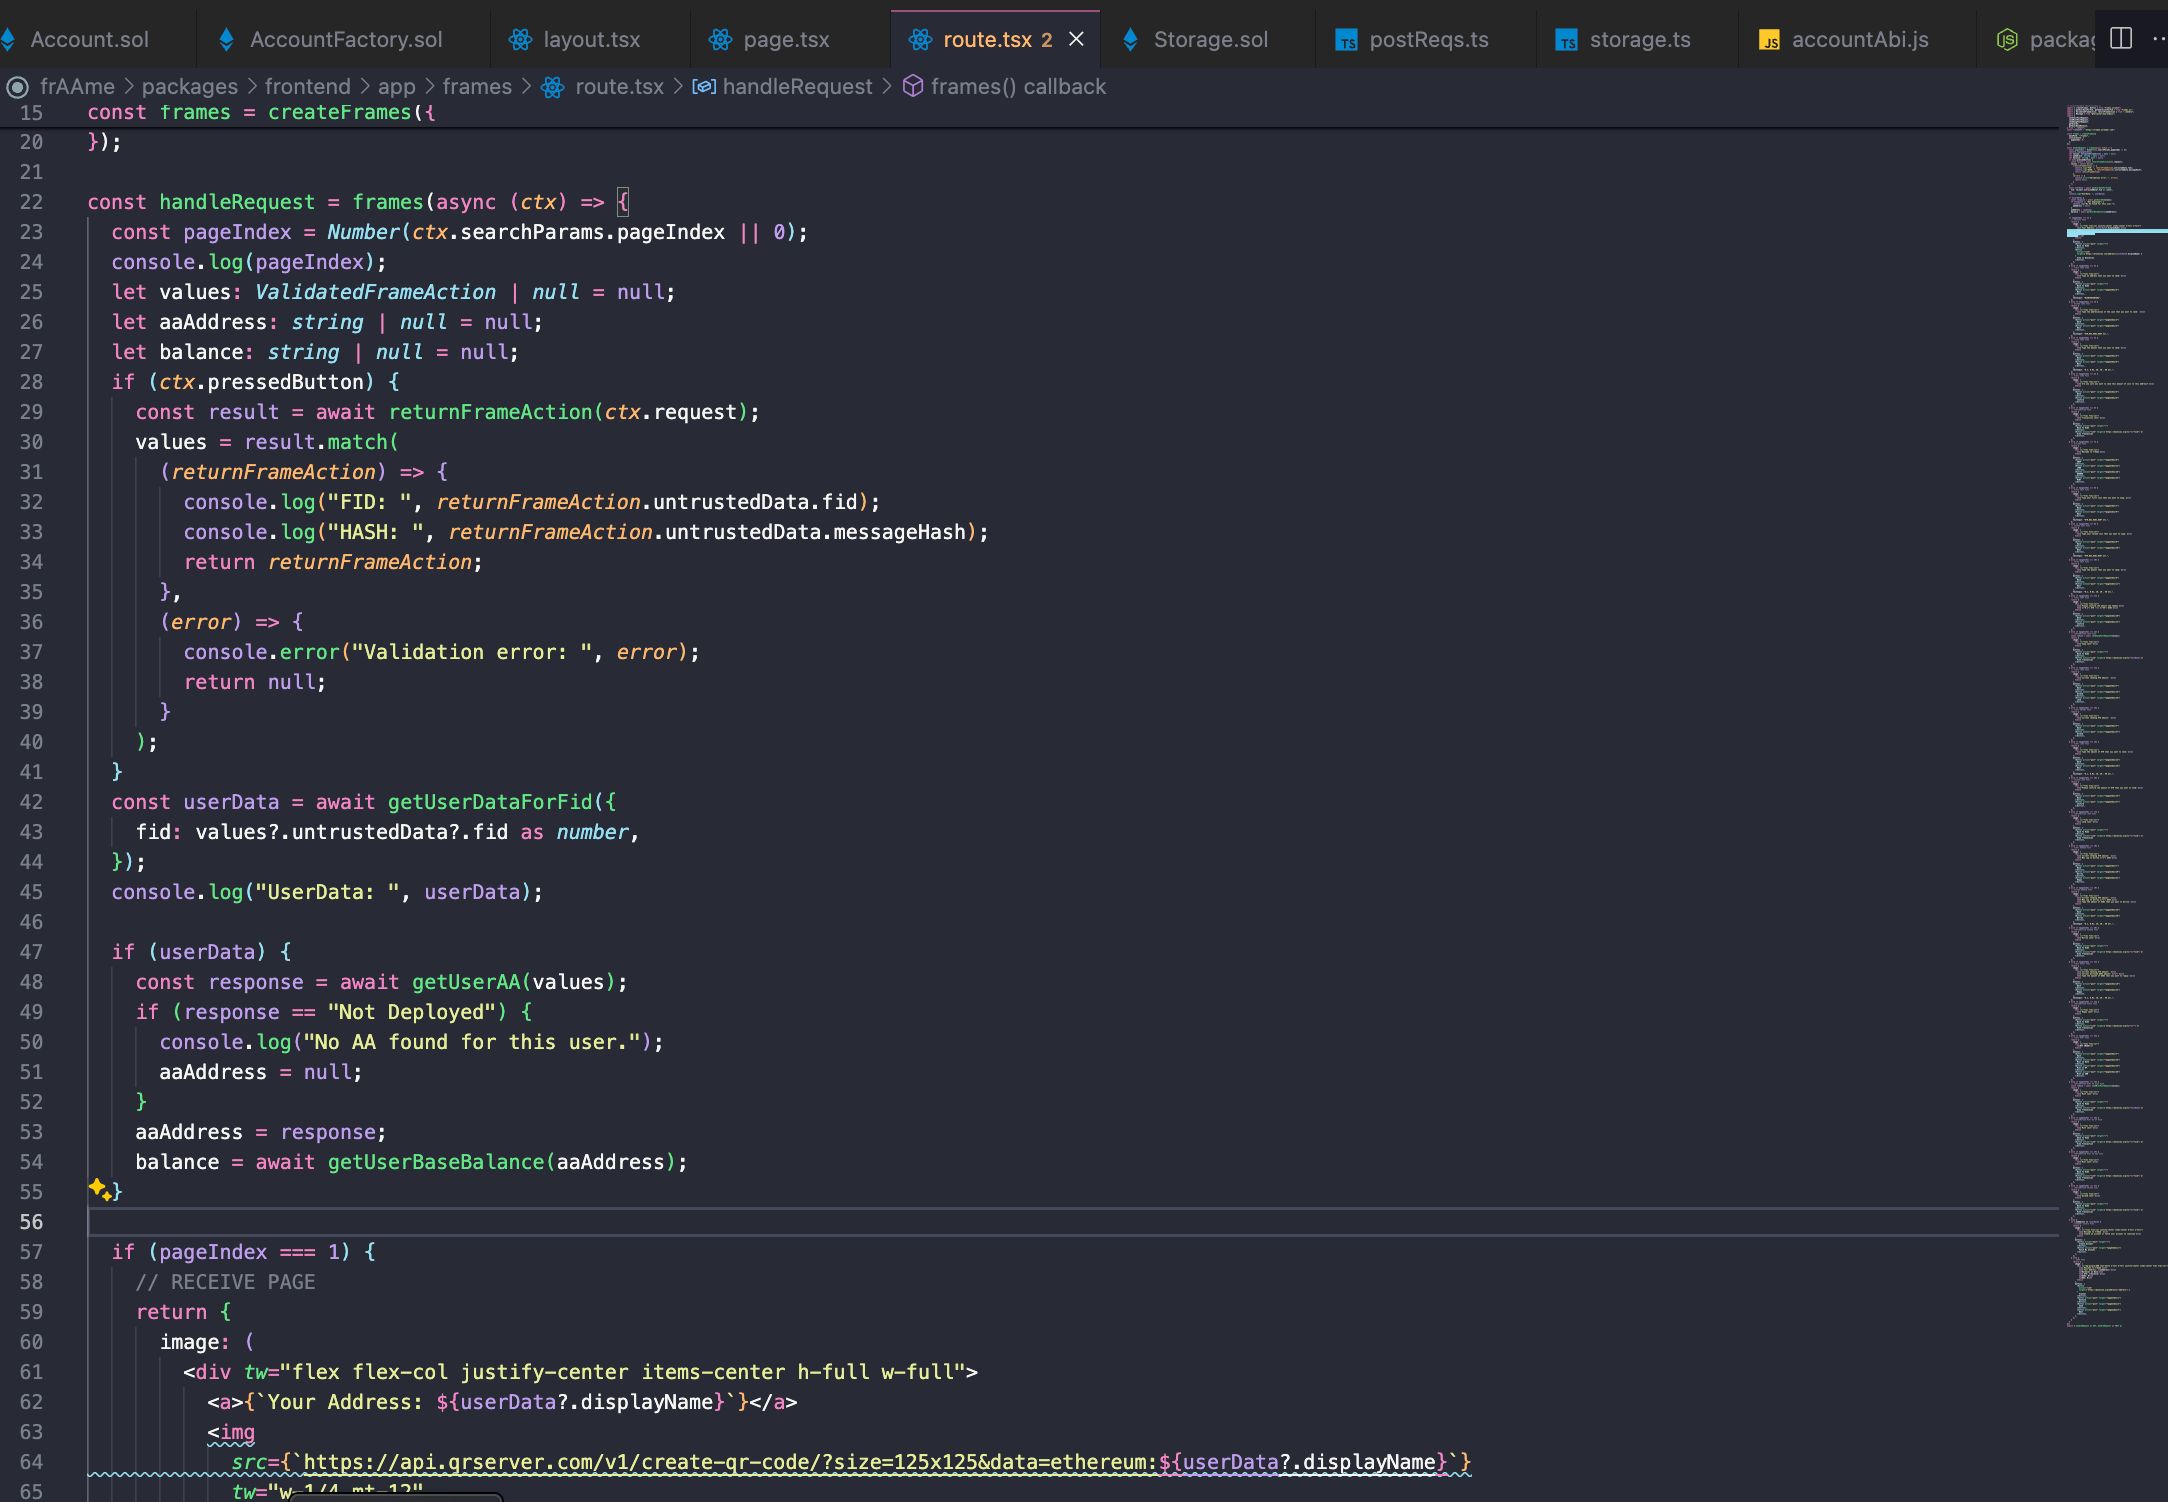
Task: Open the Storage.sol tab
Action: (1210, 39)
